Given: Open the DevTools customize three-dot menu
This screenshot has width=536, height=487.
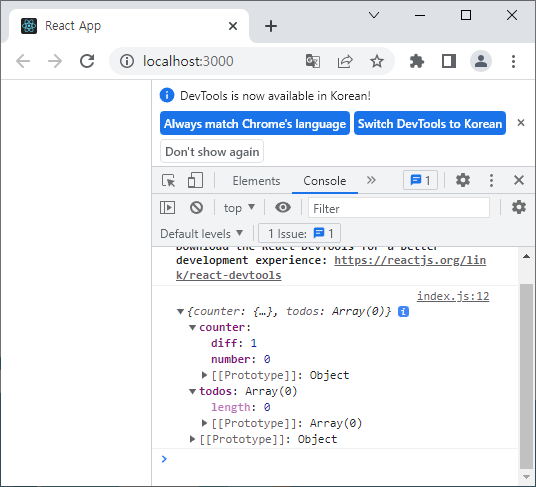Looking at the screenshot, I should point(491,180).
